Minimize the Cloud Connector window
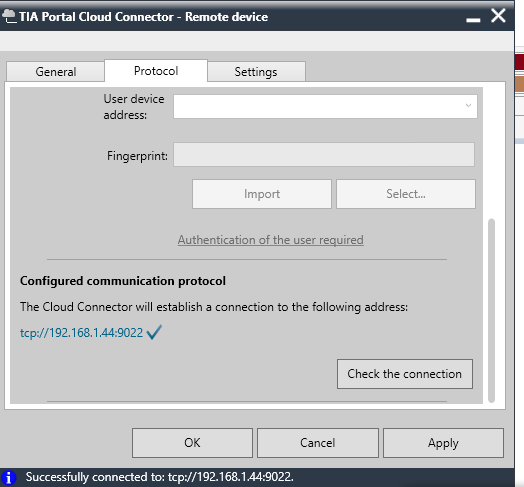The width and height of the screenshot is (524, 487). [473, 20]
